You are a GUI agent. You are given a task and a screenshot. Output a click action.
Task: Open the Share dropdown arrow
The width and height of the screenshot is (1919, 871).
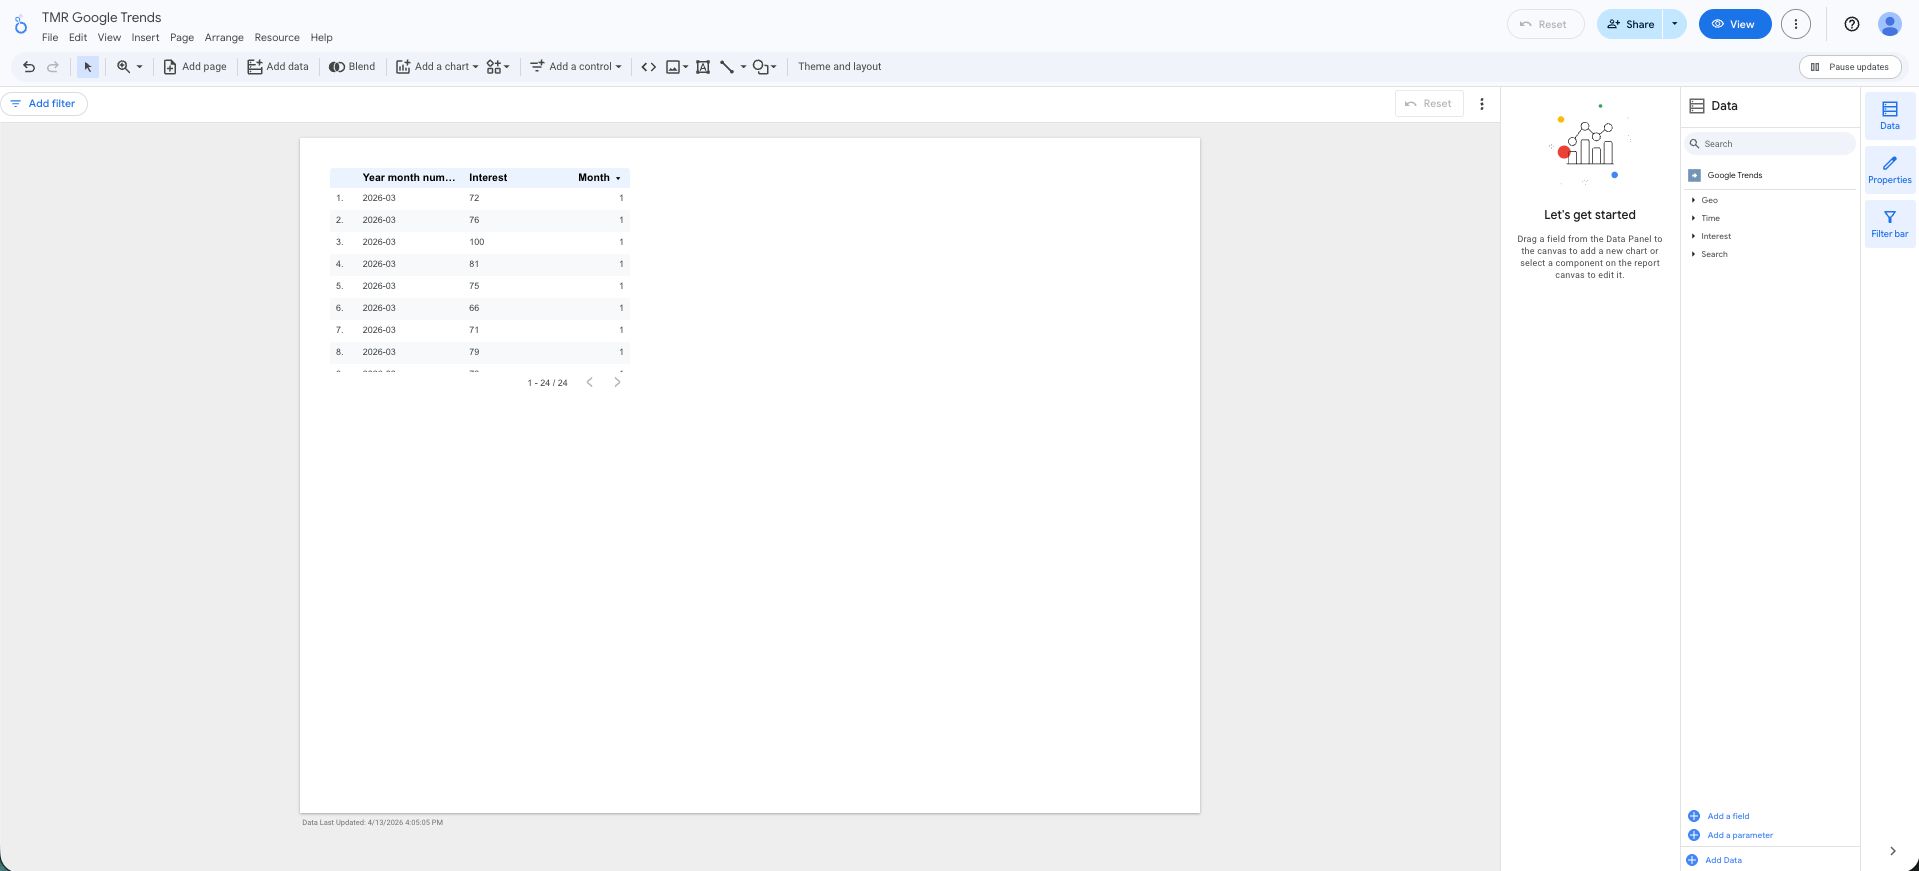pos(1674,24)
